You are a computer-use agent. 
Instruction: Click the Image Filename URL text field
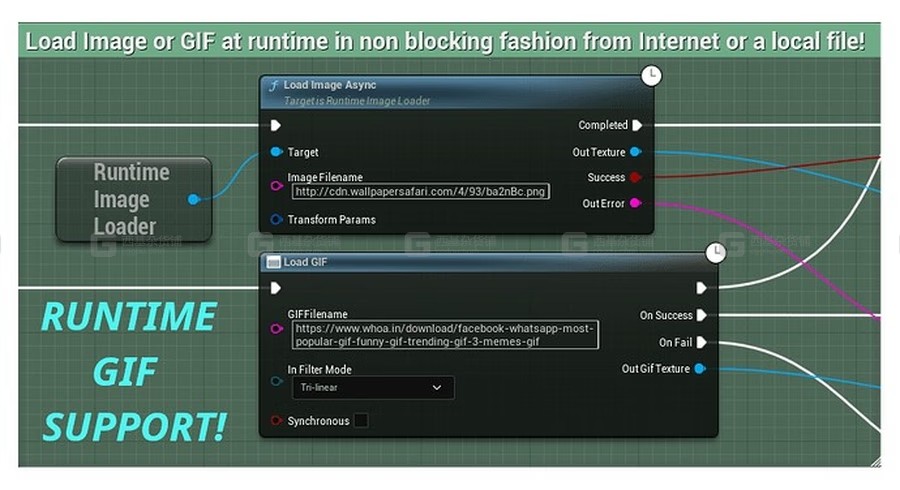pyautogui.click(x=420, y=192)
